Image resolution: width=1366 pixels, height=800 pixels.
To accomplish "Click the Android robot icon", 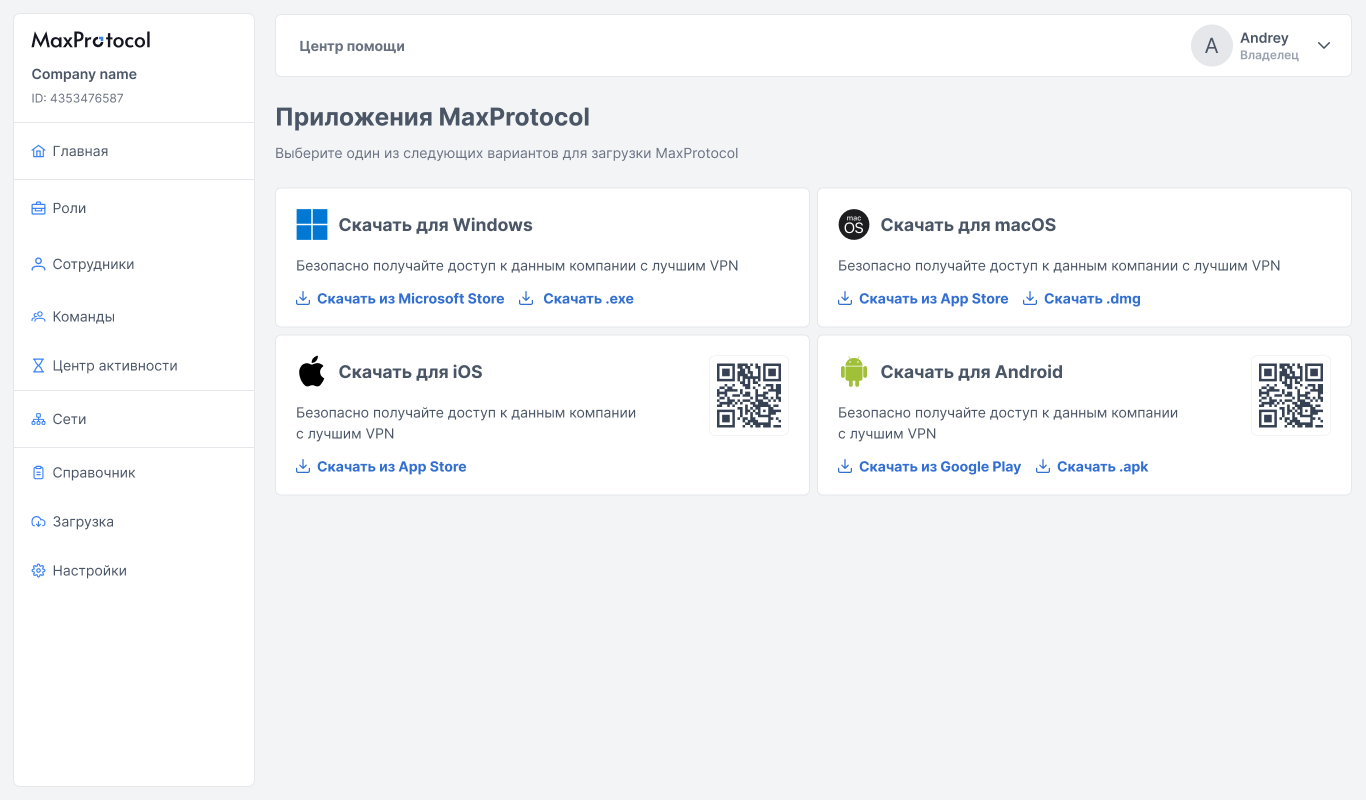I will pyautogui.click(x=854, y=372).
